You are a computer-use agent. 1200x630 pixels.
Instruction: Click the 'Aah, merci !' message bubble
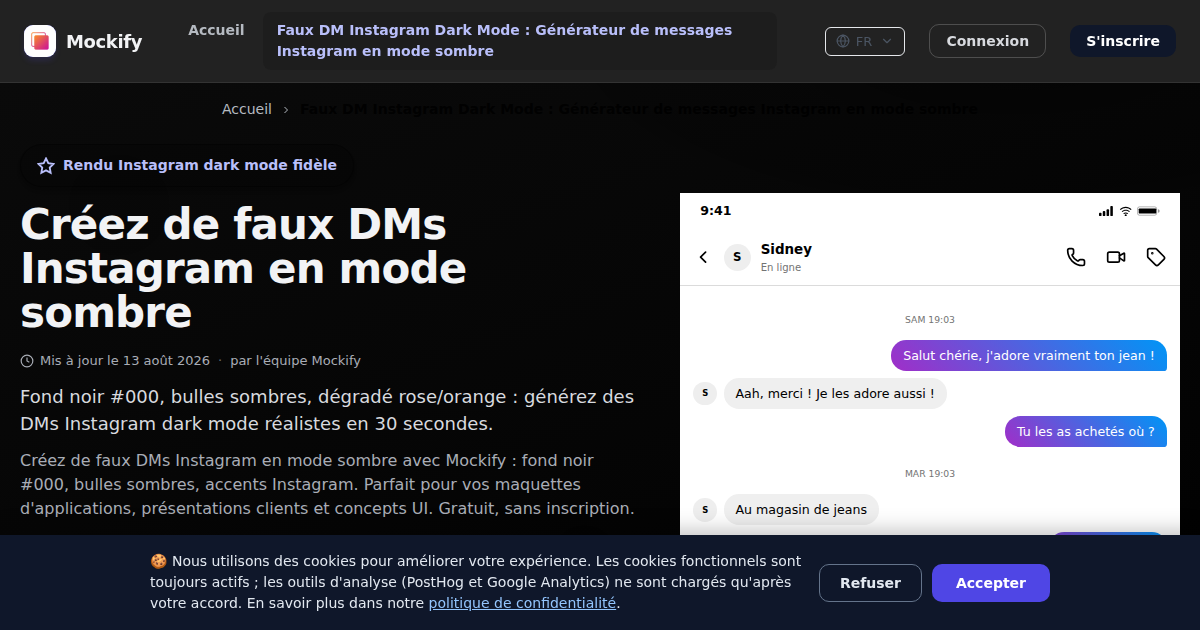[x=835, y=393]
